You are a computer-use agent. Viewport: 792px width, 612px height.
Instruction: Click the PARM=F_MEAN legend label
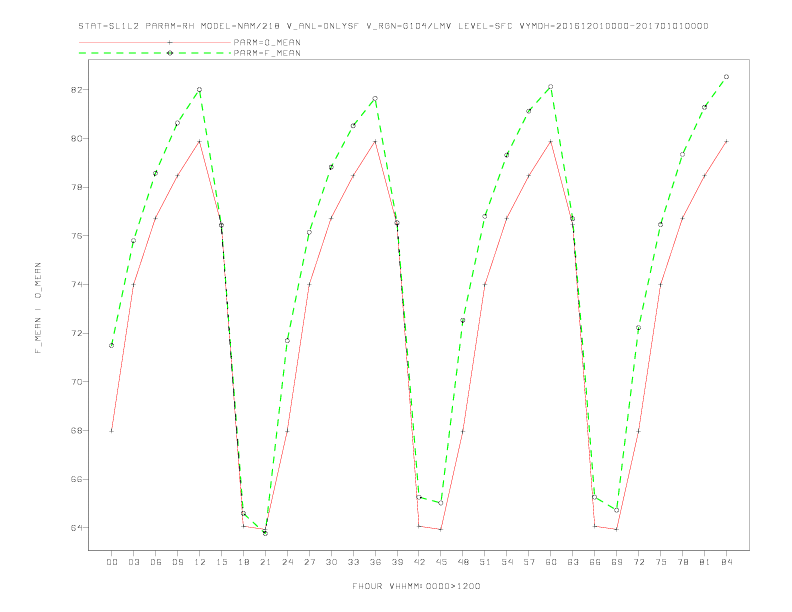(267, 53)
